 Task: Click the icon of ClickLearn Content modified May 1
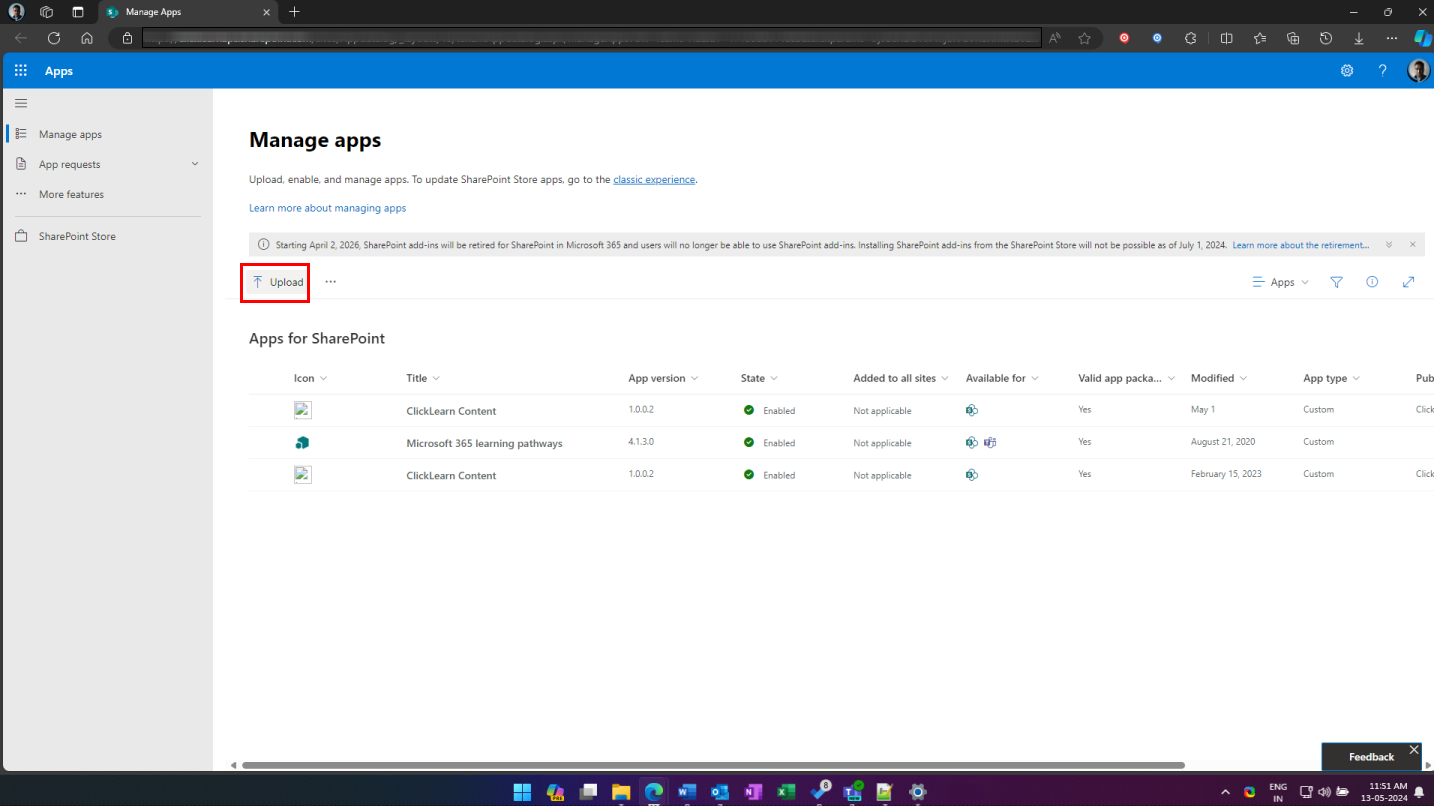click(302, 410)
